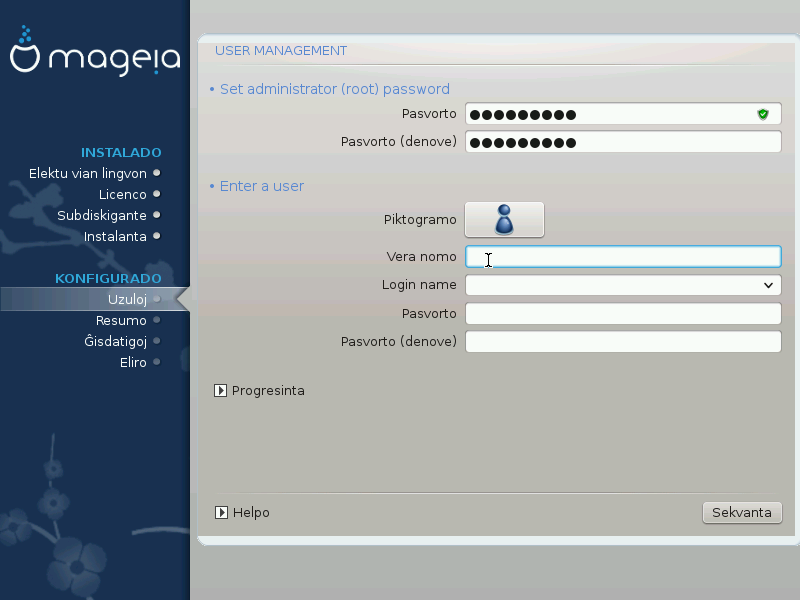Click the user Pasvorto field
This screenshot has height=600, width=800.
pyautogui.click(x=622, y=314)
